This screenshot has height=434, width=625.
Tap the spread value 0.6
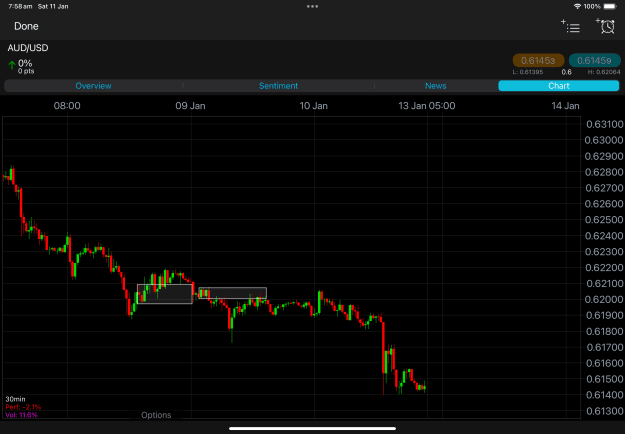click(x=566, y=72)
